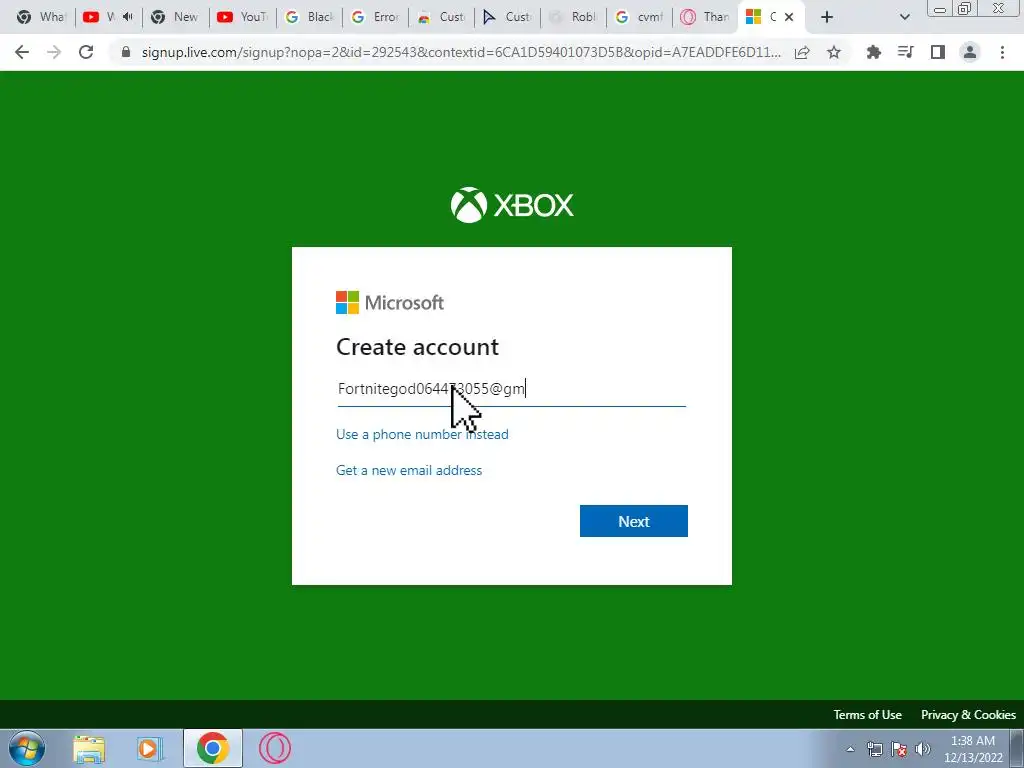The image size is (1024, 768).
Task: Switch to the 'Robl' tab
Action: [x=573, y=17]
